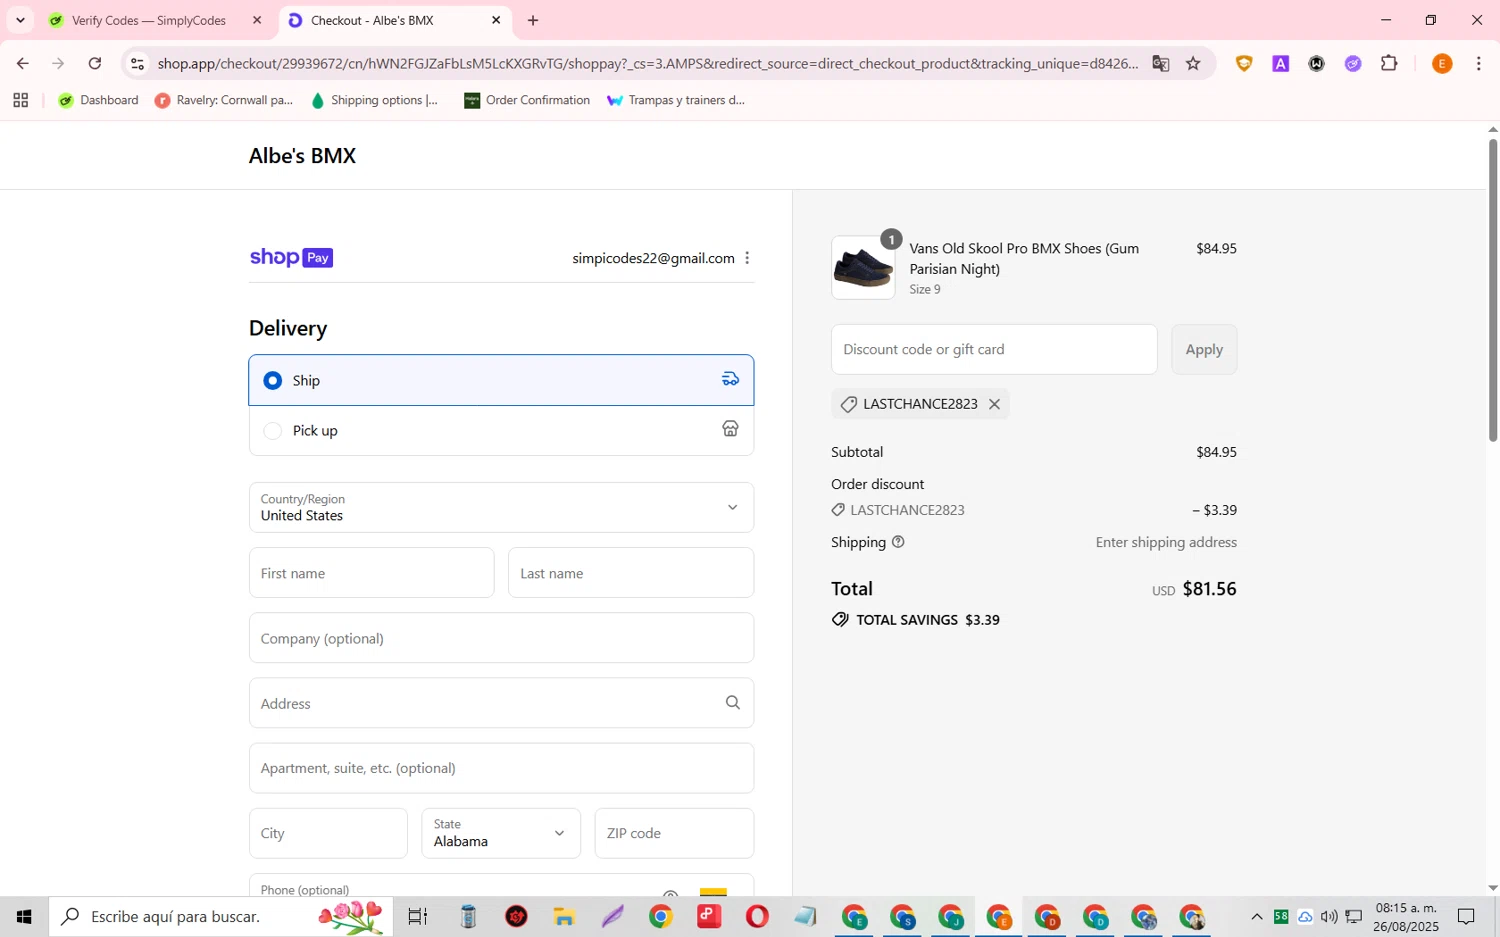
Task: Click the Company (optional) field
Action: point(501,638)
